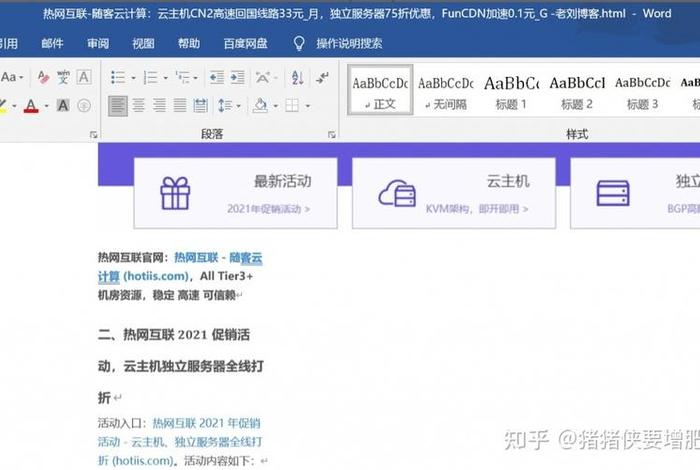700x470 pixels.
Task: Toggle gray Character Shading A
Action: click(63, 106)
